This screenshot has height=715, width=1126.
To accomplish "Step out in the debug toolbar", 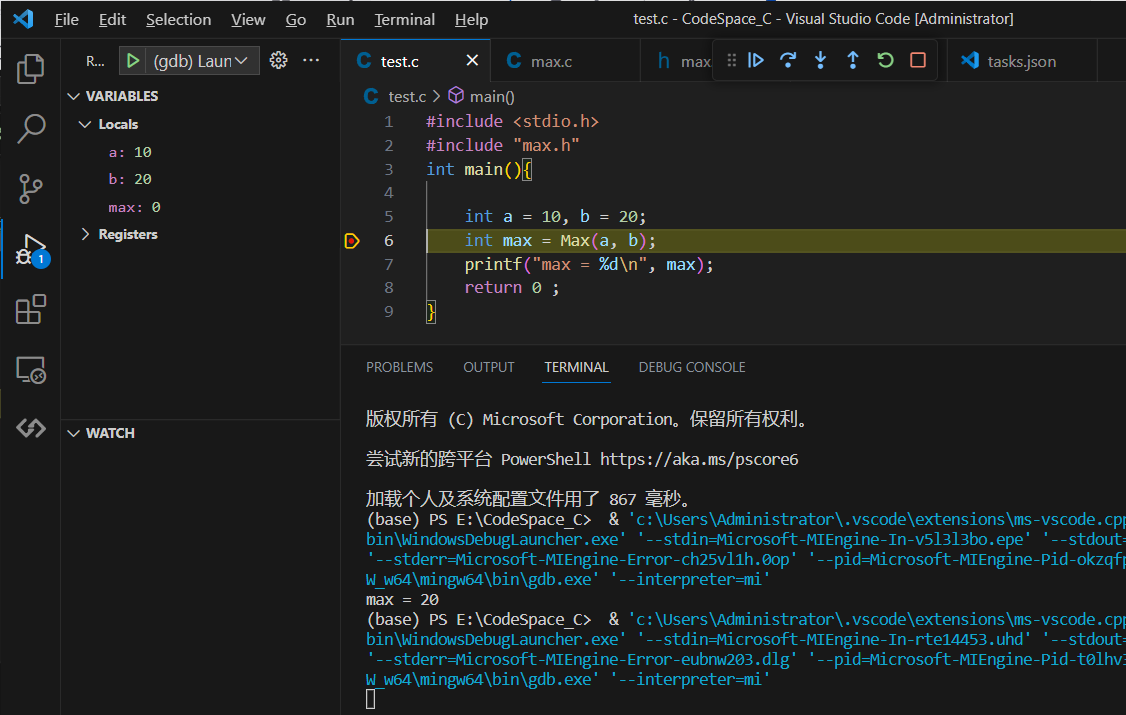I will 852,60.
